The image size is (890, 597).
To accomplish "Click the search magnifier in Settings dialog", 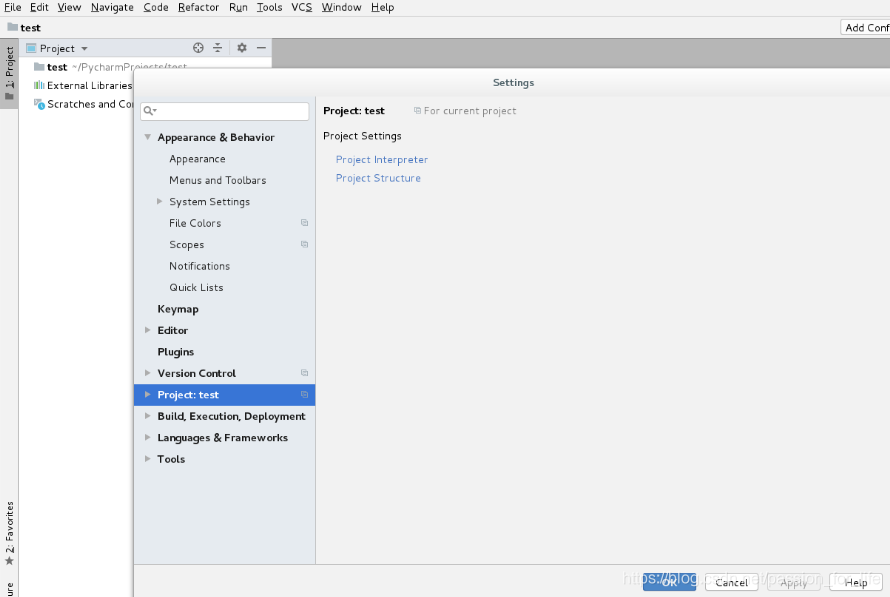I will pos(148,110).
